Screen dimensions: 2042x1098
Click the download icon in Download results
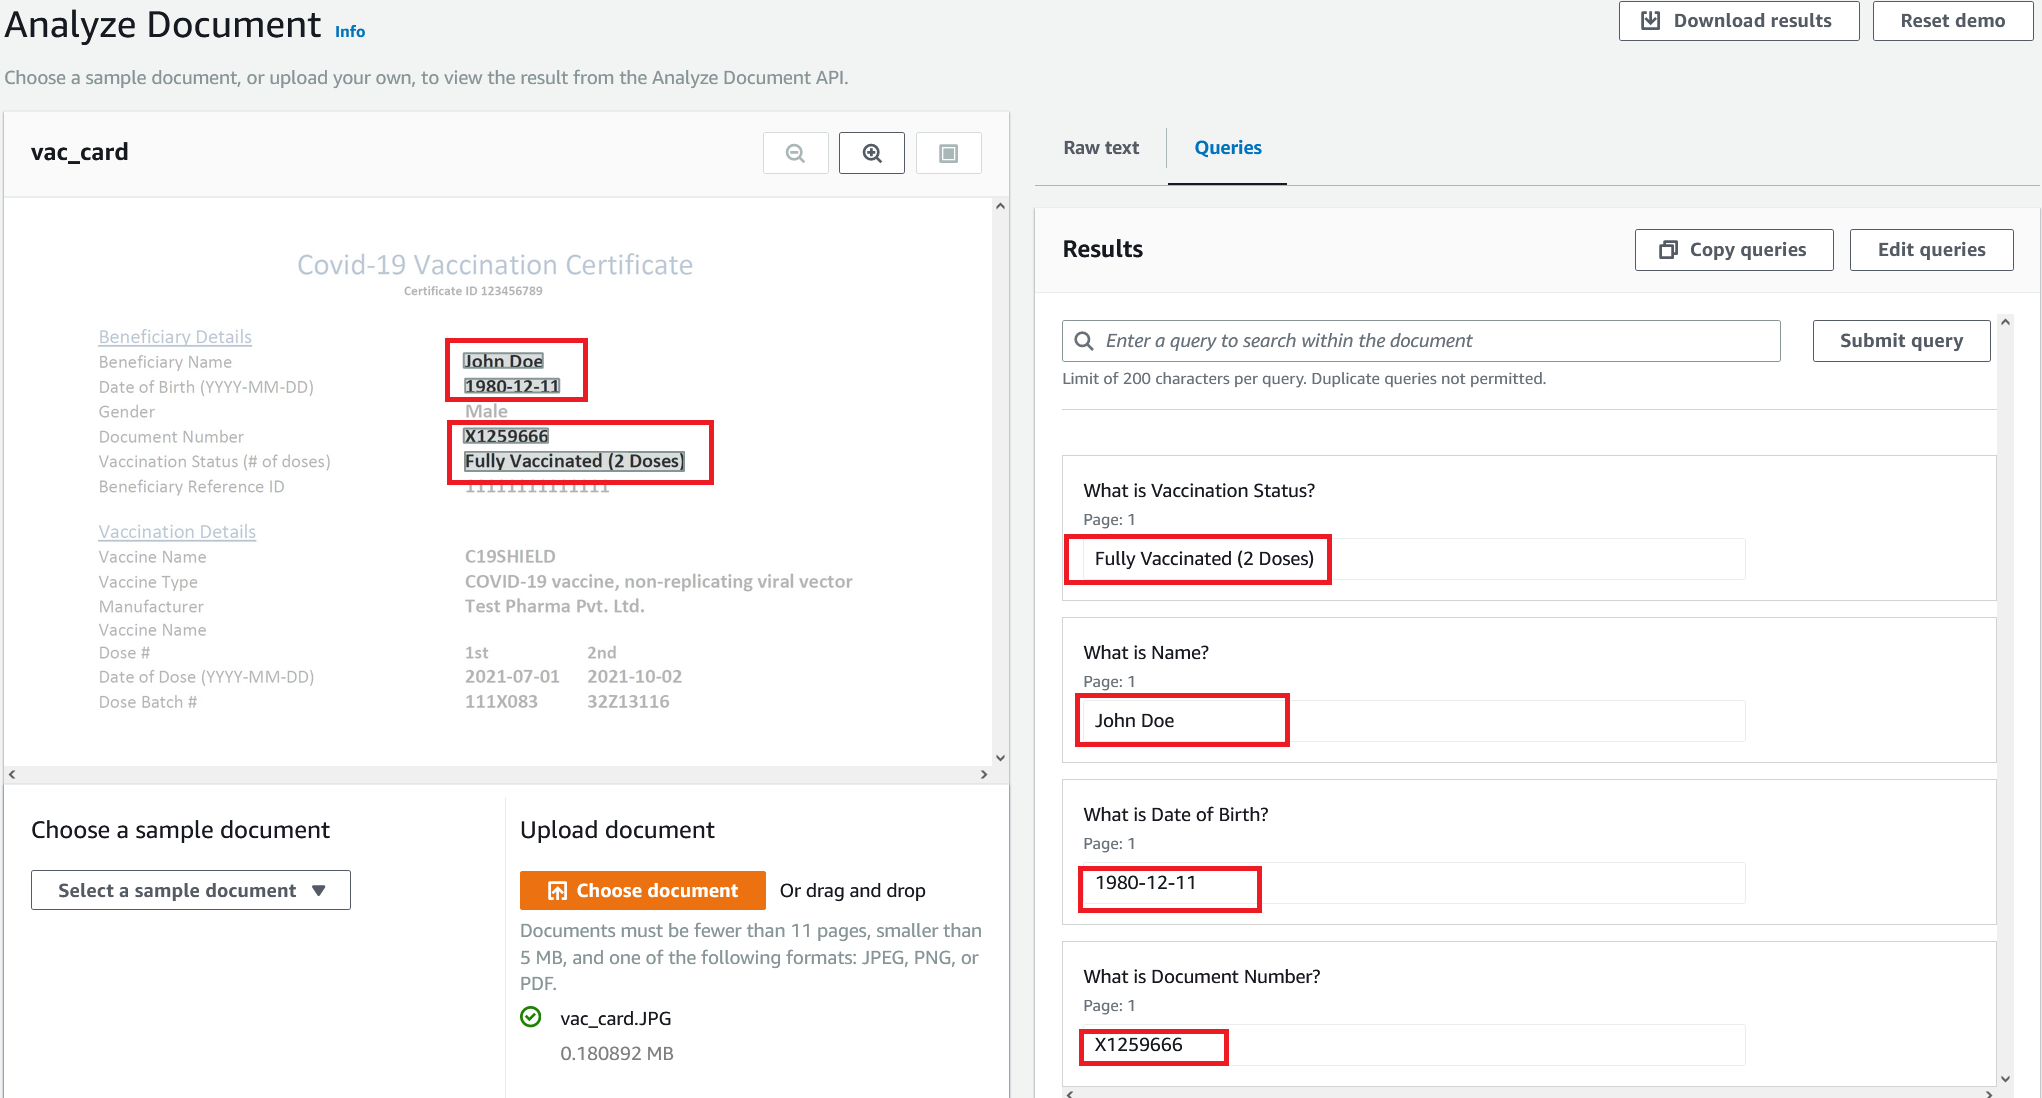pos(1651,21)
